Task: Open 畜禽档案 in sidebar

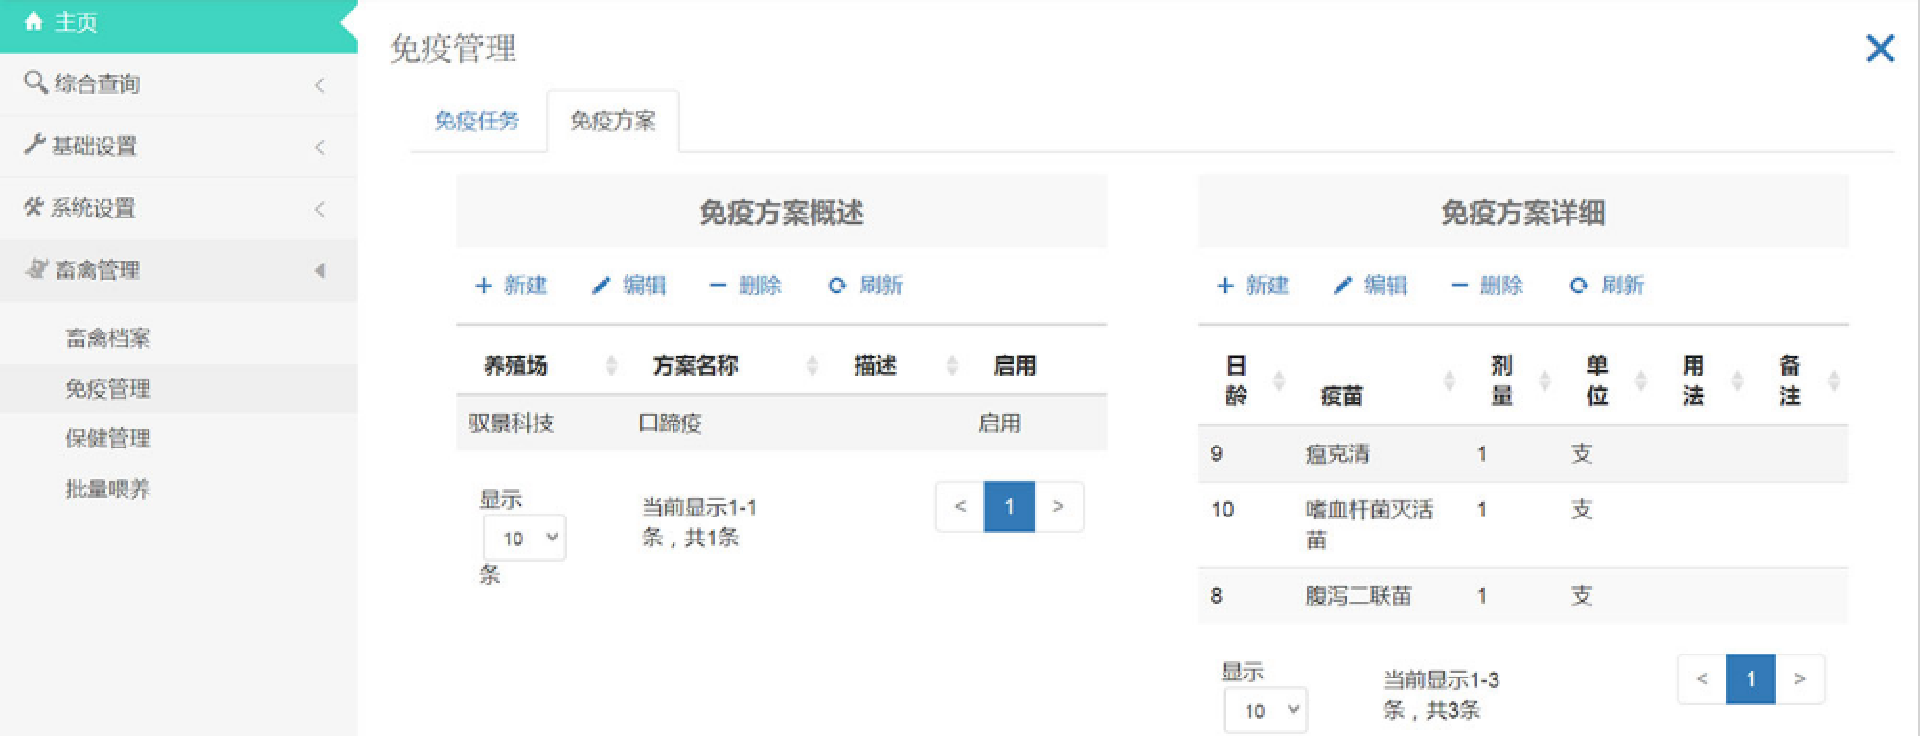Action: (107, 338)
